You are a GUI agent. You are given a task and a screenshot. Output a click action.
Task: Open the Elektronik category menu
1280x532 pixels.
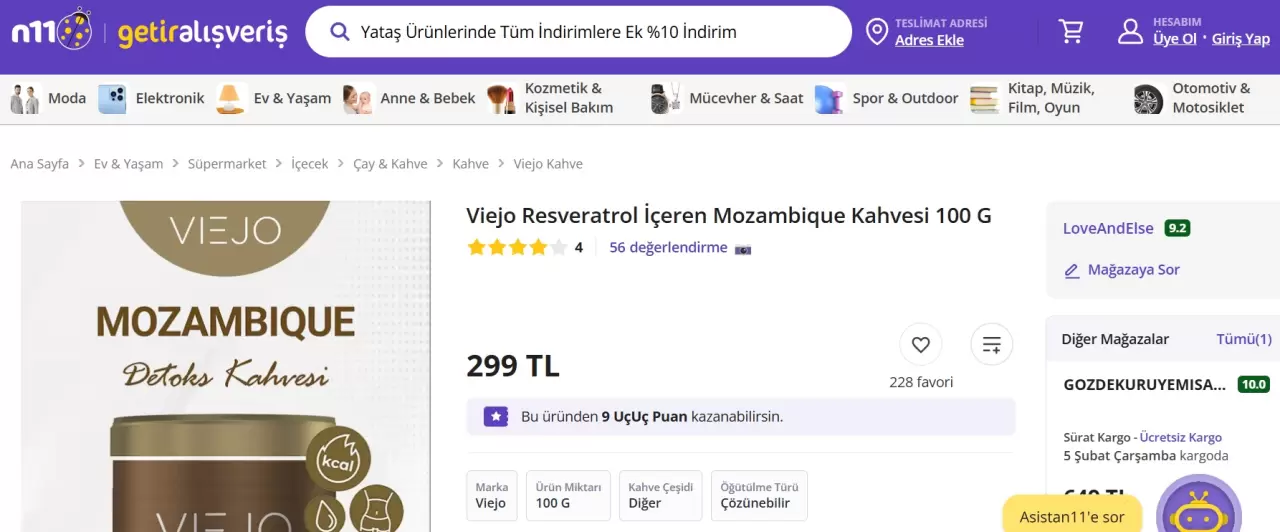[153, 98]
